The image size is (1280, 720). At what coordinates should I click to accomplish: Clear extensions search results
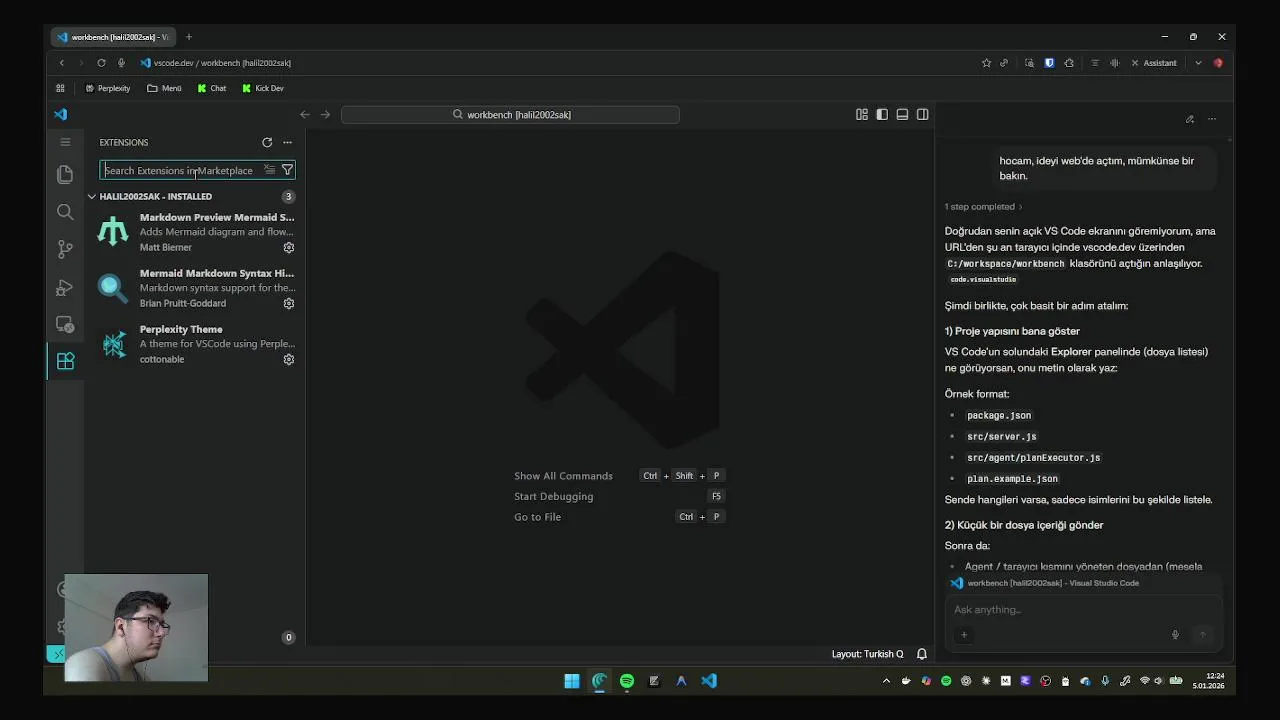tap(269, 170)
